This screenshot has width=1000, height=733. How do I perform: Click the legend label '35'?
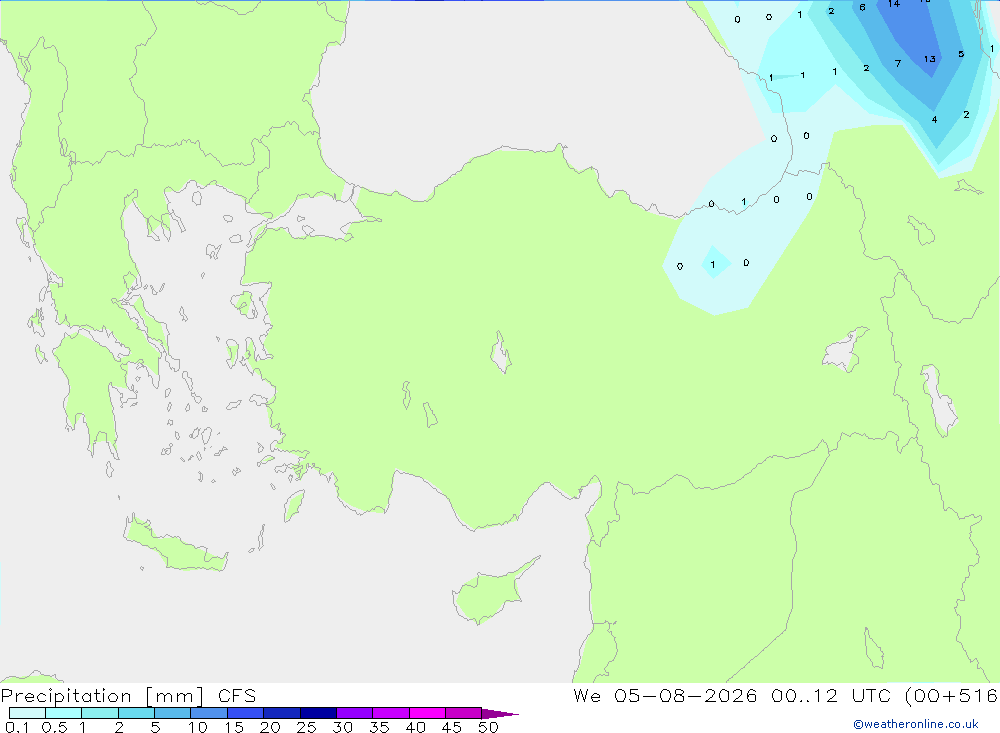379,727
